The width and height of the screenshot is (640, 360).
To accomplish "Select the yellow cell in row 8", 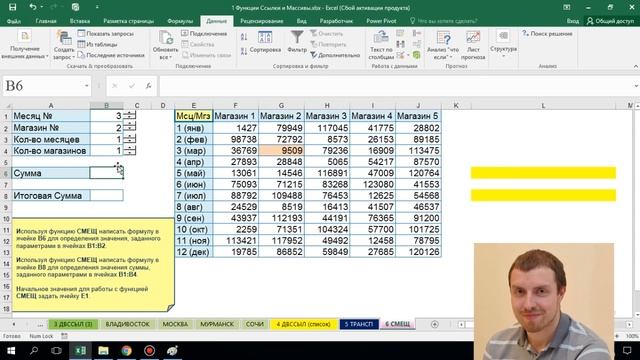I will 543,196.
